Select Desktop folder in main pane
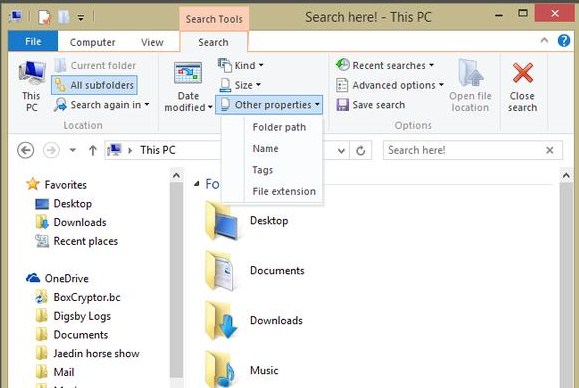Screen dimensions: 579x388 tap(247, 221)
